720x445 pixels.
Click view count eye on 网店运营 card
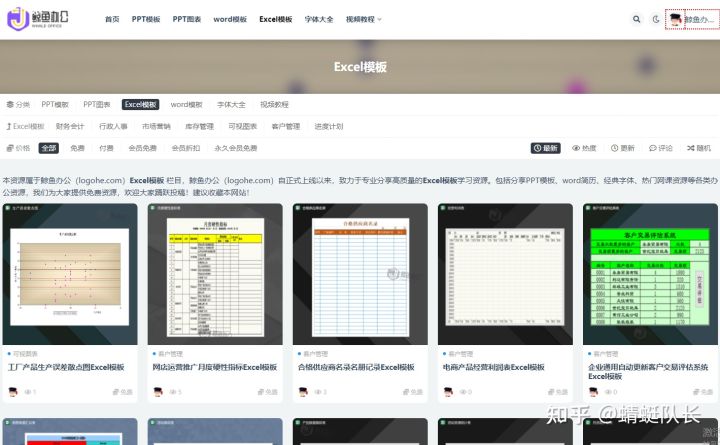175,392
